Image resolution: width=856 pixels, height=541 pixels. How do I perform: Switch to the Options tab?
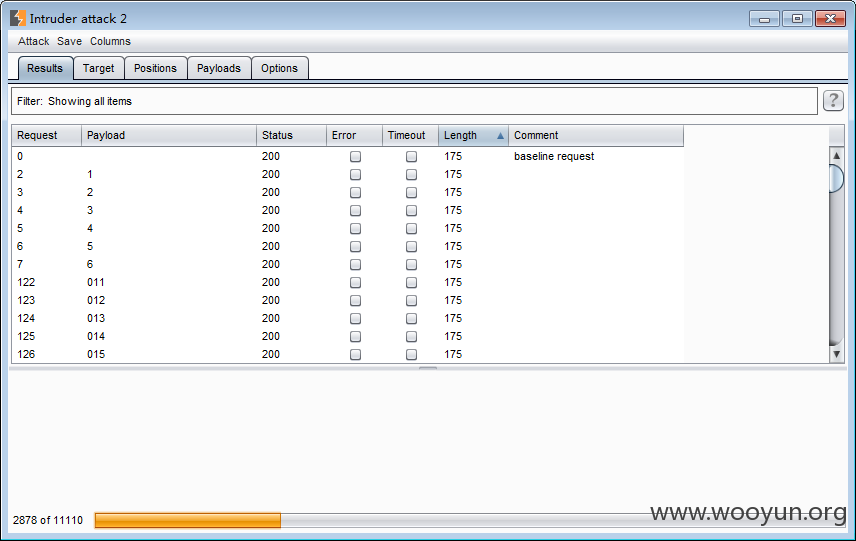pos(280,68)
